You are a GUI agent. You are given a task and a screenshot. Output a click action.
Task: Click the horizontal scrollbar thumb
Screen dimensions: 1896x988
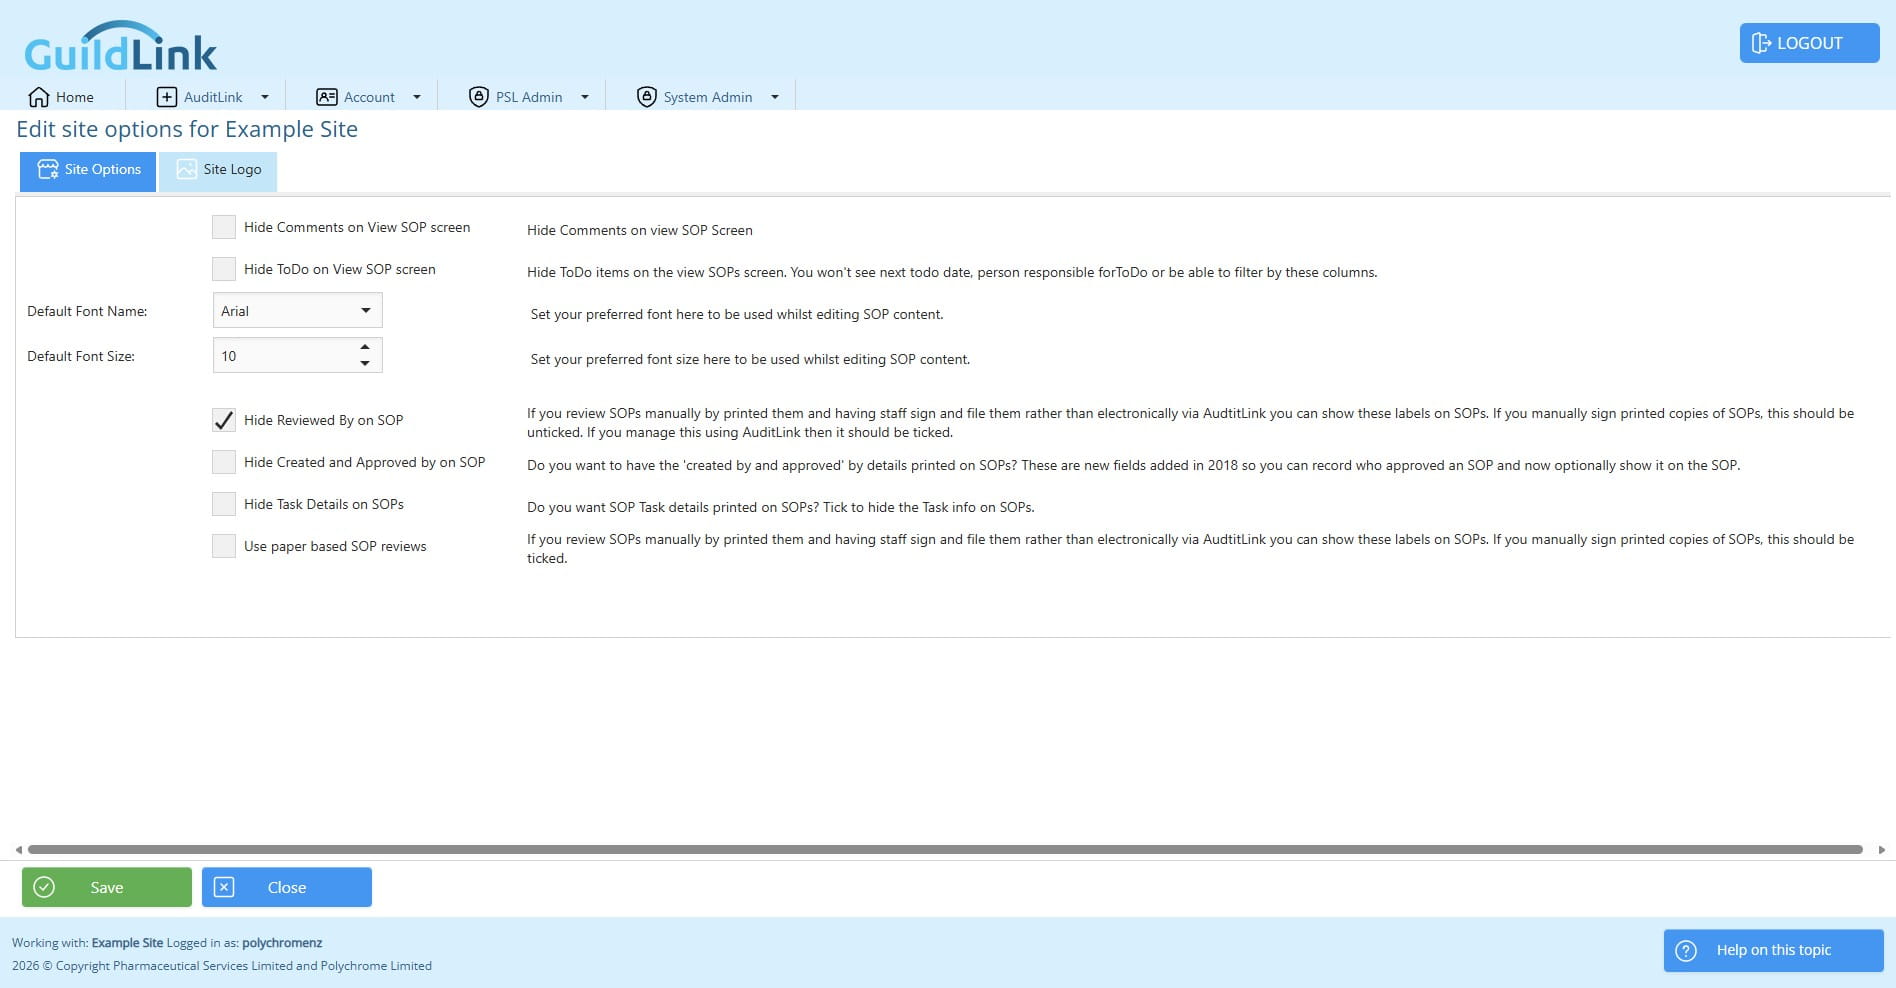945,849
